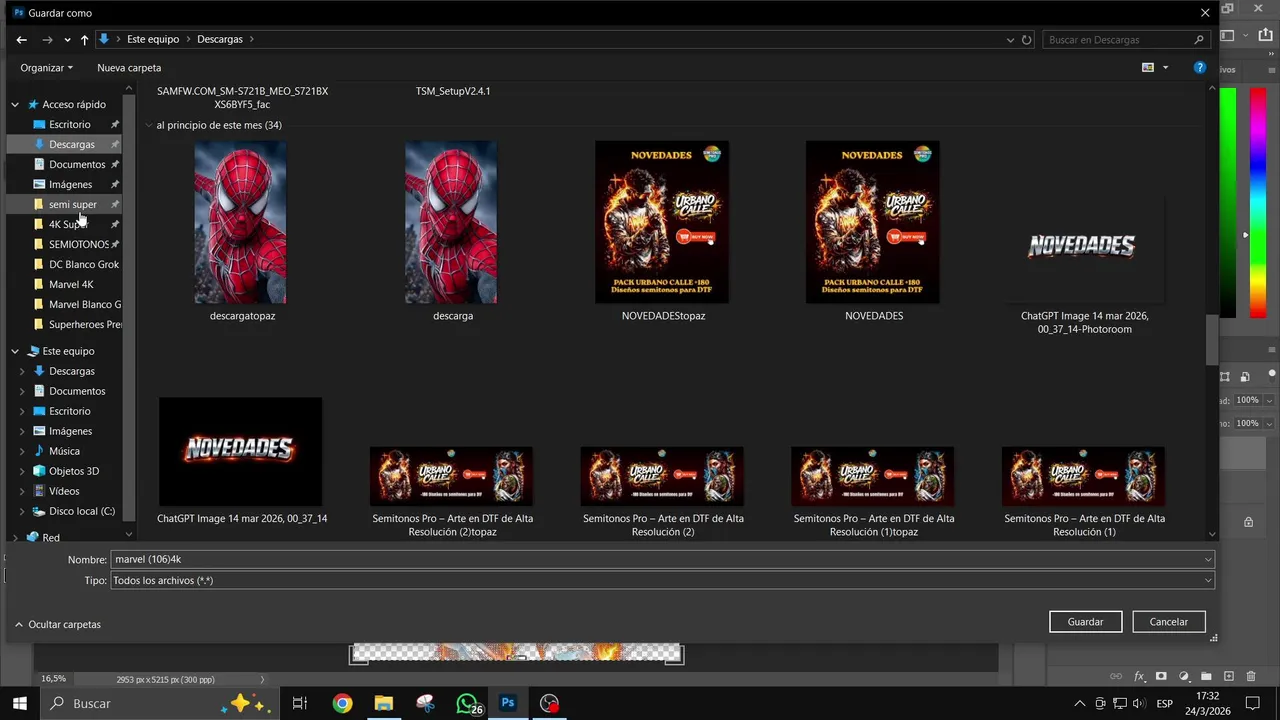Open Task View on taskbar
Viewport: 1280px width, 720px height.
[x=299, y=703]
